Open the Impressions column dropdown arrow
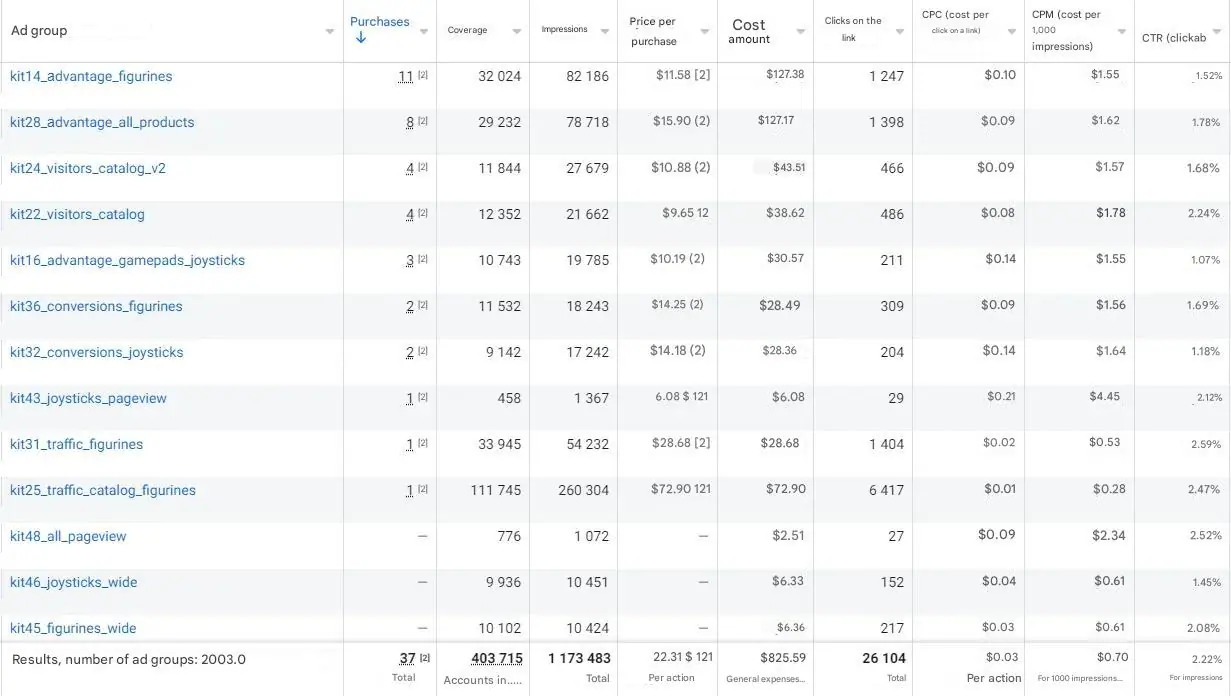The image size is (1231, 696). [605, 32]
